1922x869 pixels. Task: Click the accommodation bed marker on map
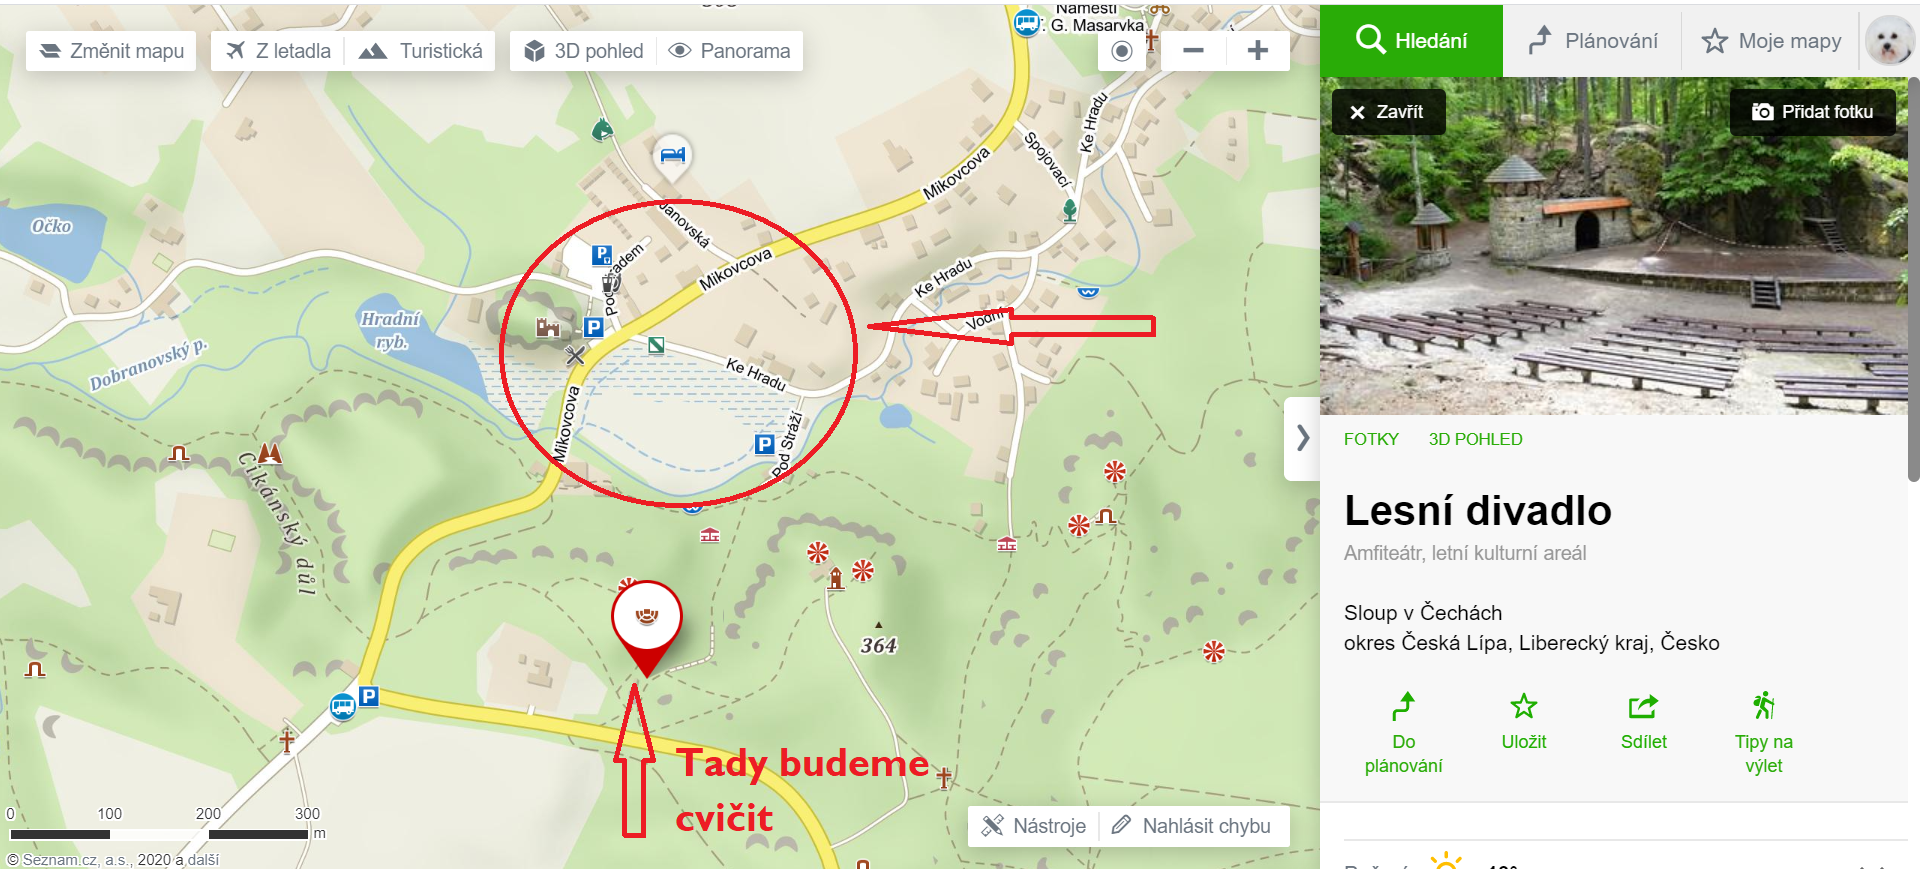pos(673,156)
